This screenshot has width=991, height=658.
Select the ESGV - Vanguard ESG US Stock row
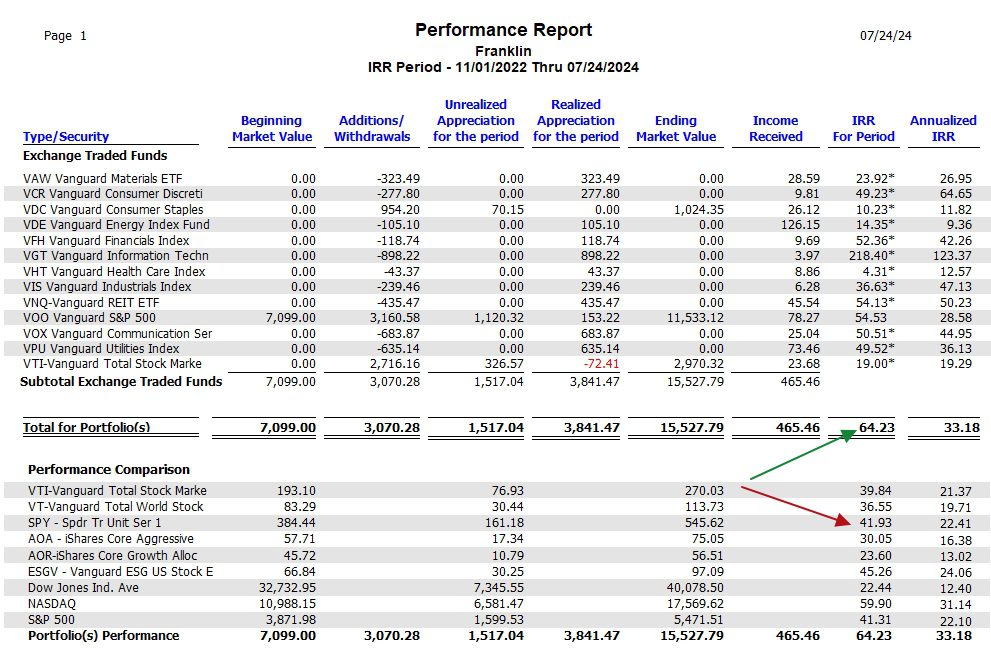(497, 571)
